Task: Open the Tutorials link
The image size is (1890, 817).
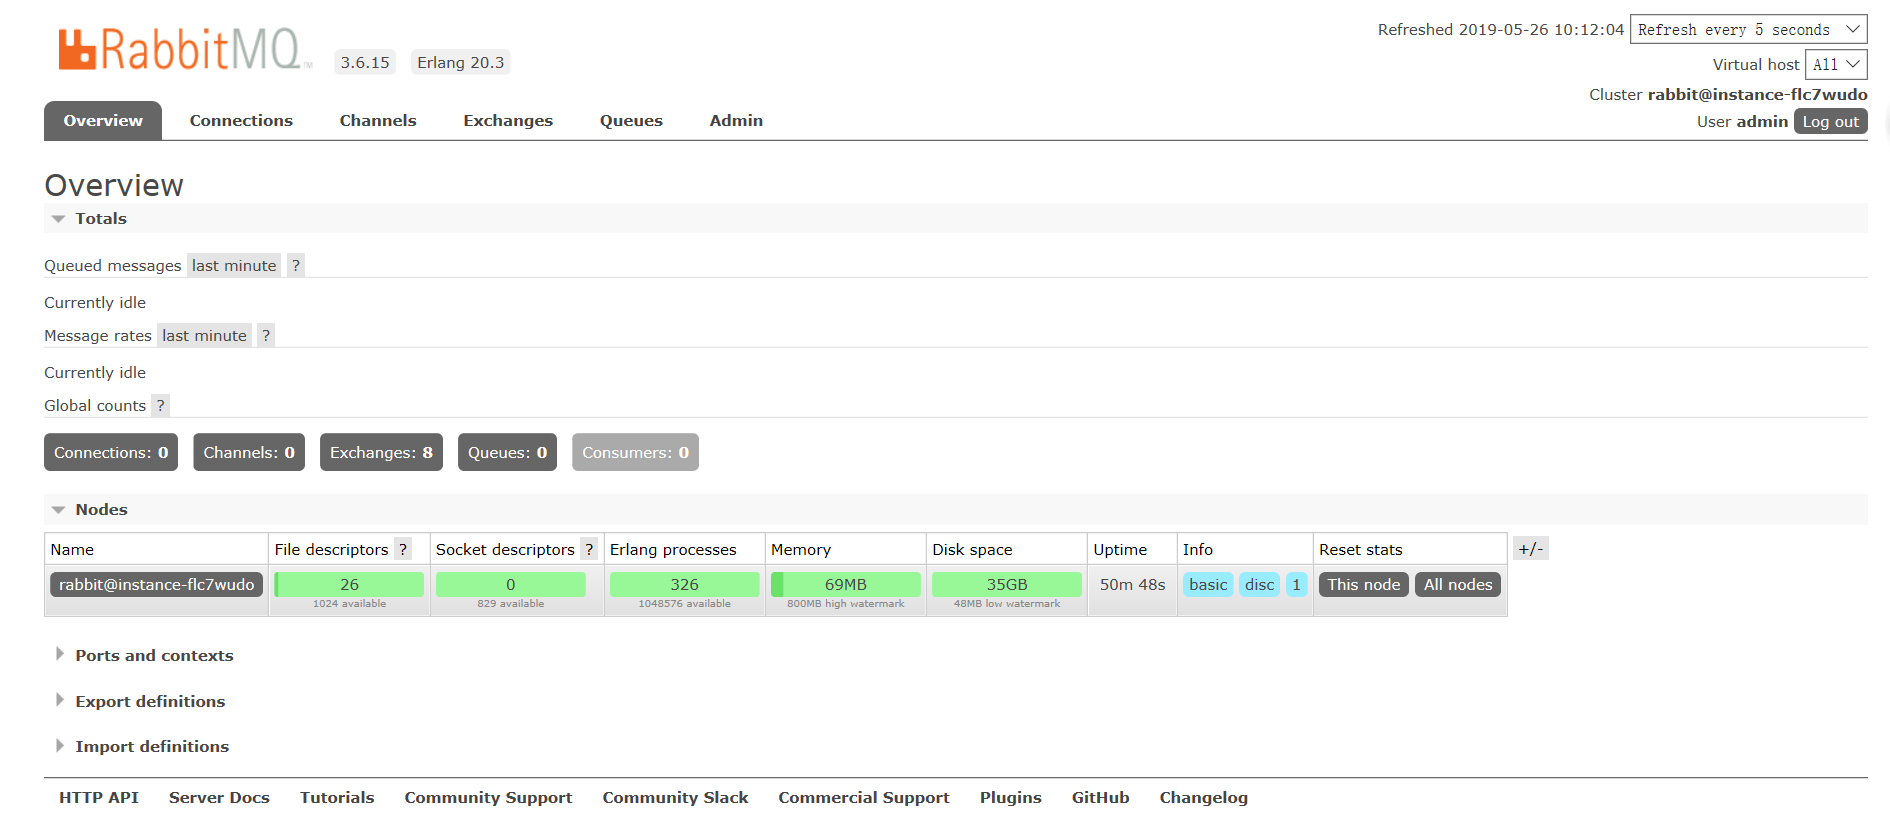Action: [x=337, y=797]
